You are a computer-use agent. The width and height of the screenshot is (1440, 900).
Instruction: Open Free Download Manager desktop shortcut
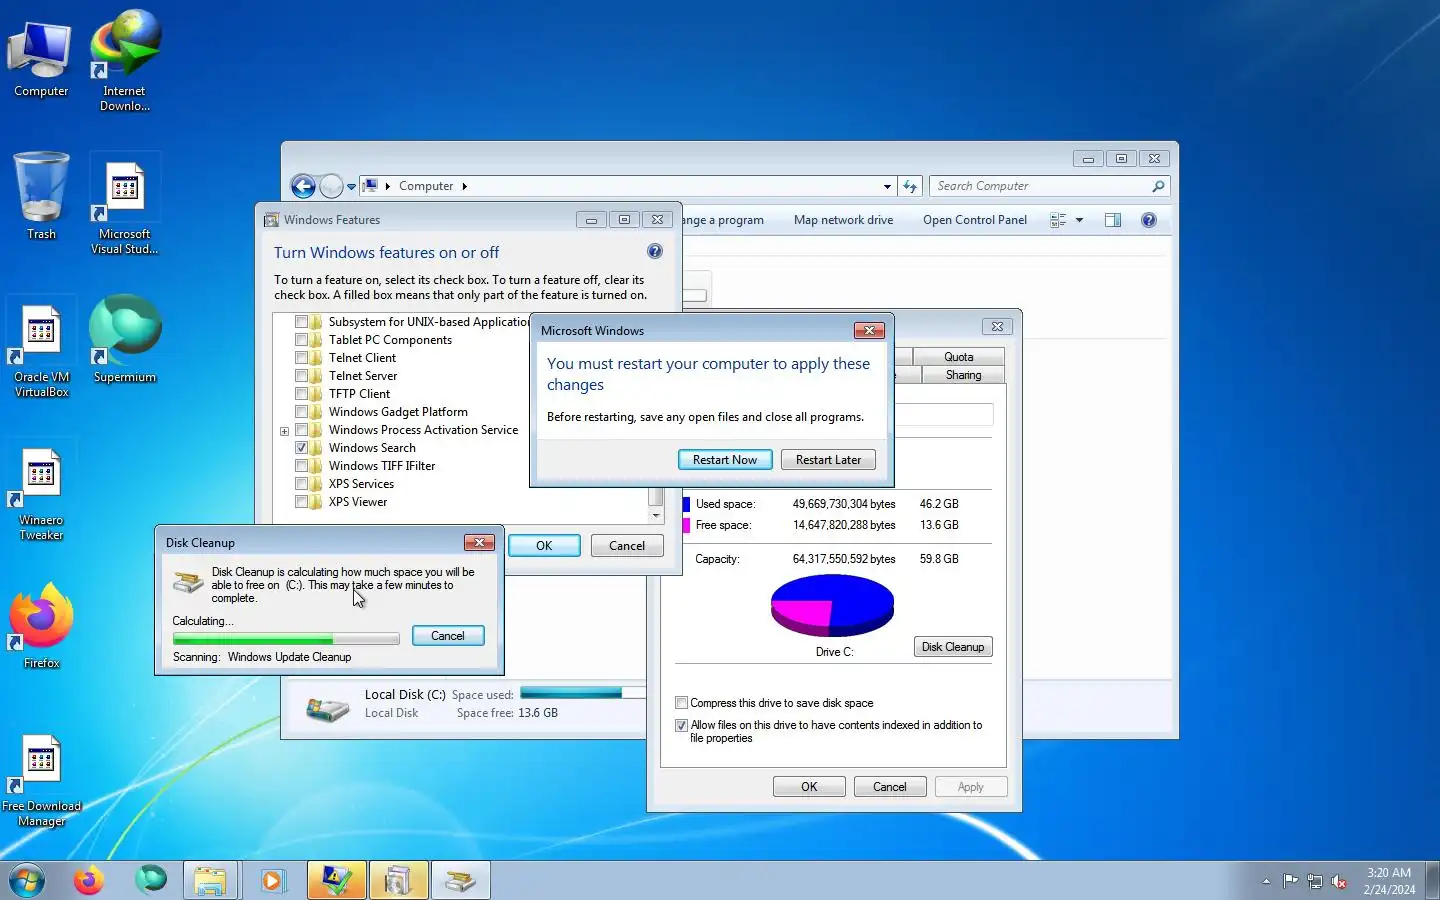(x=41, y=780)
